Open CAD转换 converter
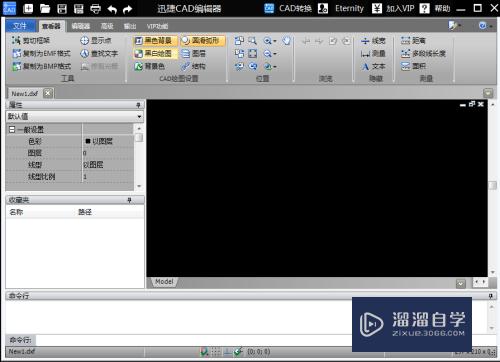 pyautogui.click(x=288, y=8)
